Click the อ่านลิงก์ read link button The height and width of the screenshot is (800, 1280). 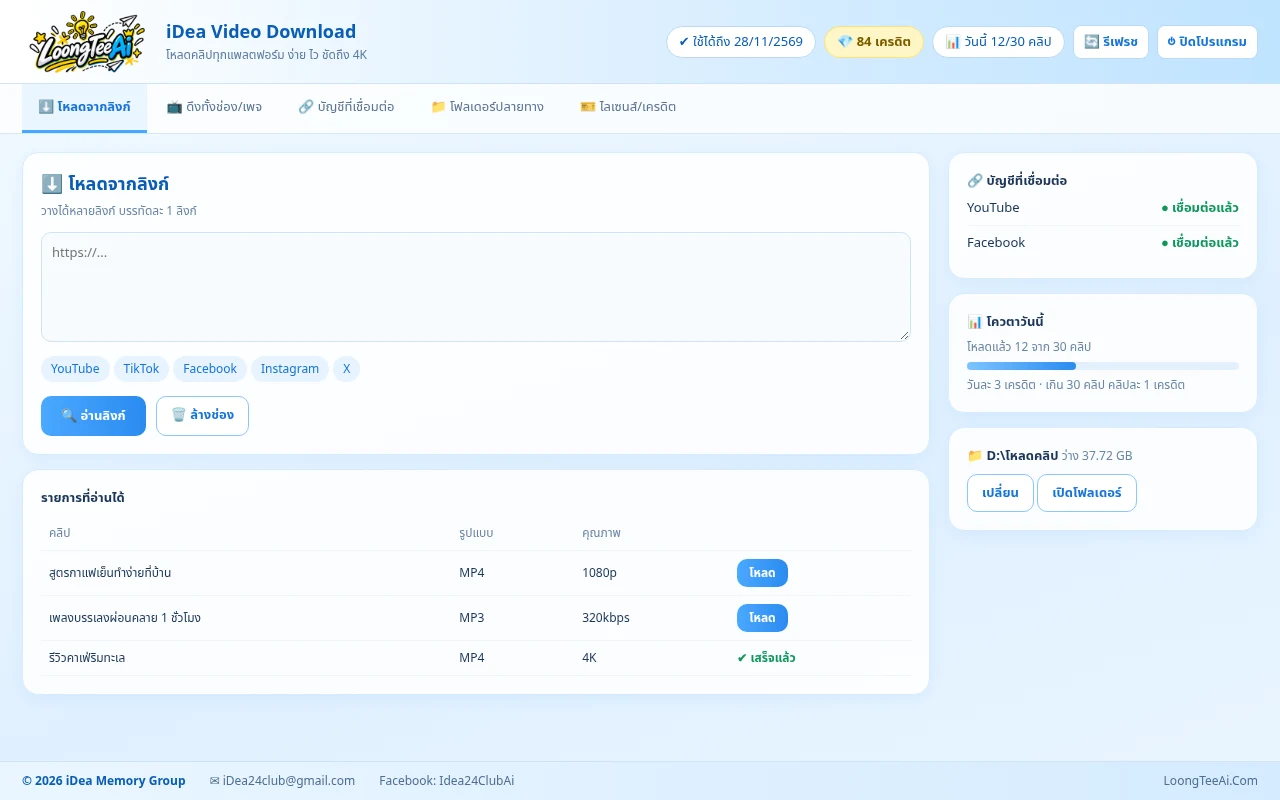coord(93,416)
